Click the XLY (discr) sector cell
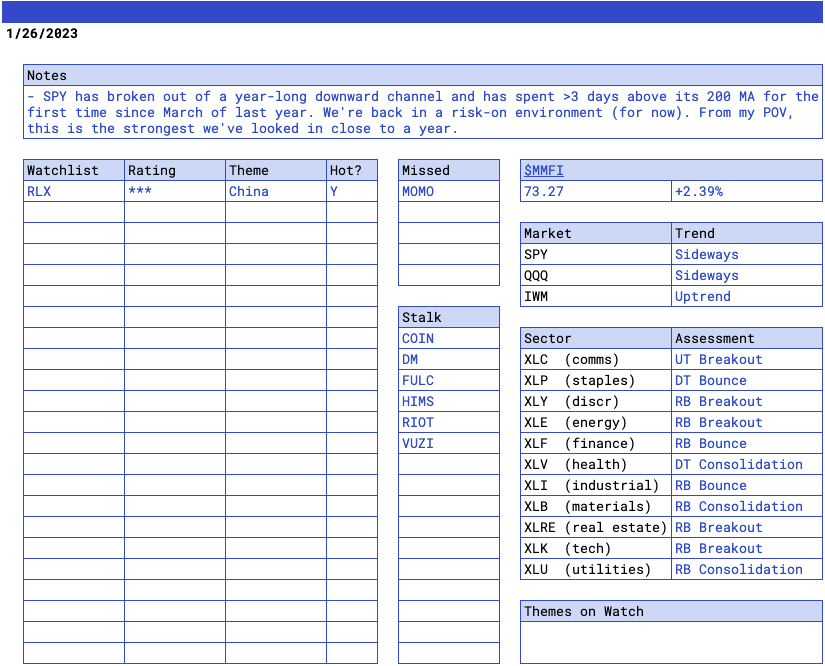 click(x=596, y=401)
